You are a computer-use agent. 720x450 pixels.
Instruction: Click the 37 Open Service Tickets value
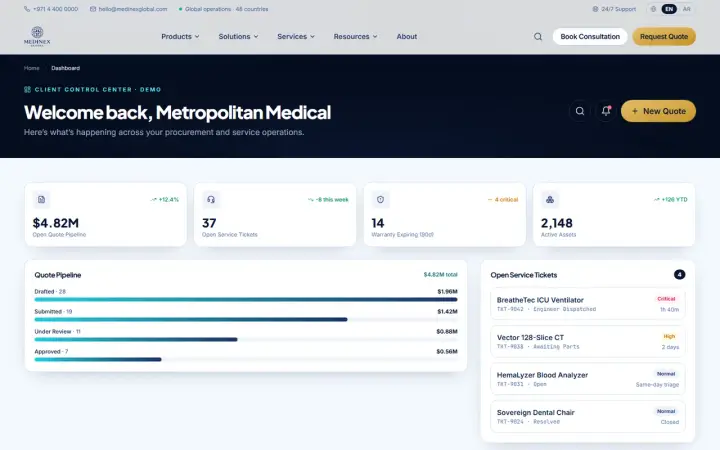(209, 223)
